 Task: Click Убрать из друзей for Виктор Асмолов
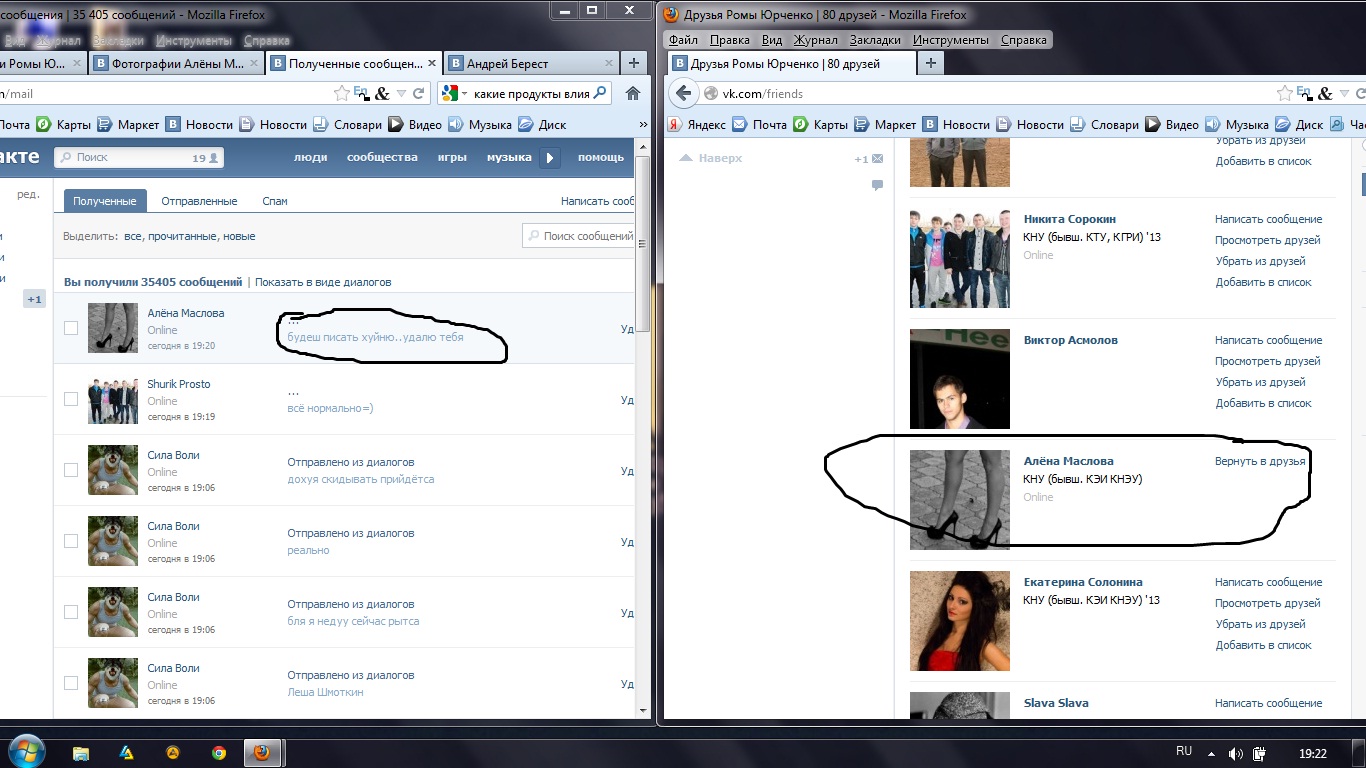pos(1260,382)
